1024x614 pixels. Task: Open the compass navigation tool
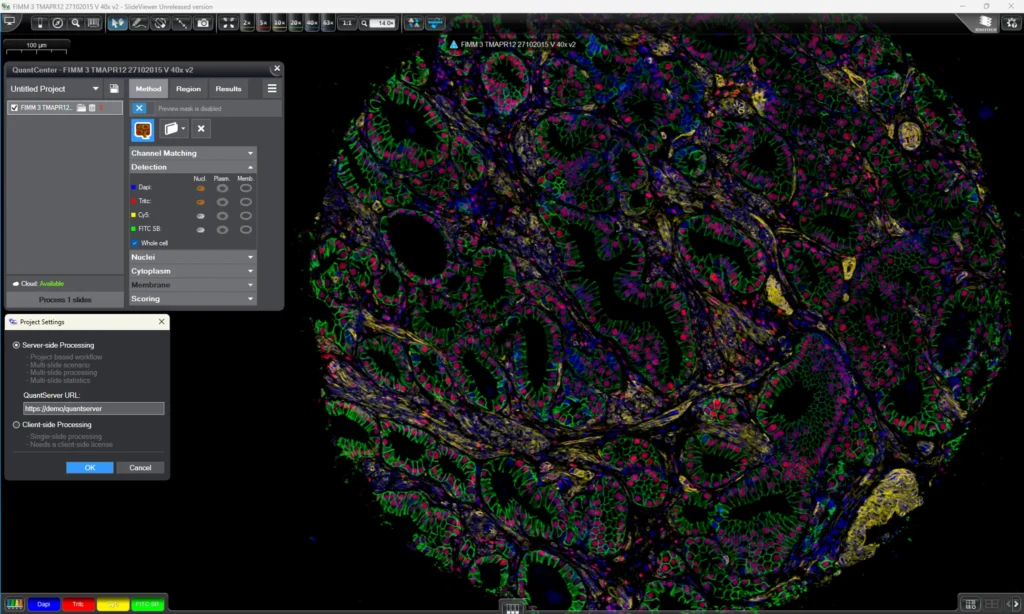click(x=57, y=22)
